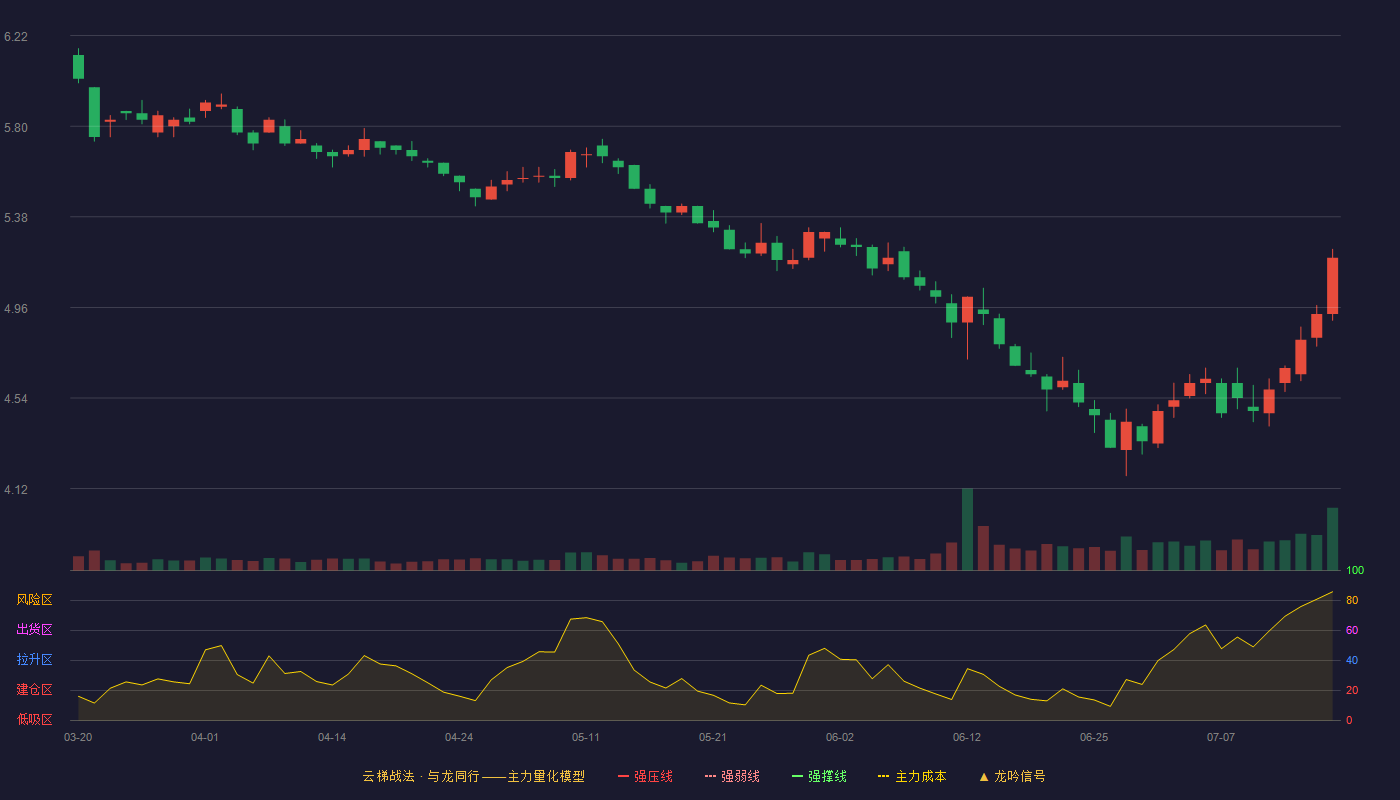Click the 06-12 date label

click(x=967, y=737)
